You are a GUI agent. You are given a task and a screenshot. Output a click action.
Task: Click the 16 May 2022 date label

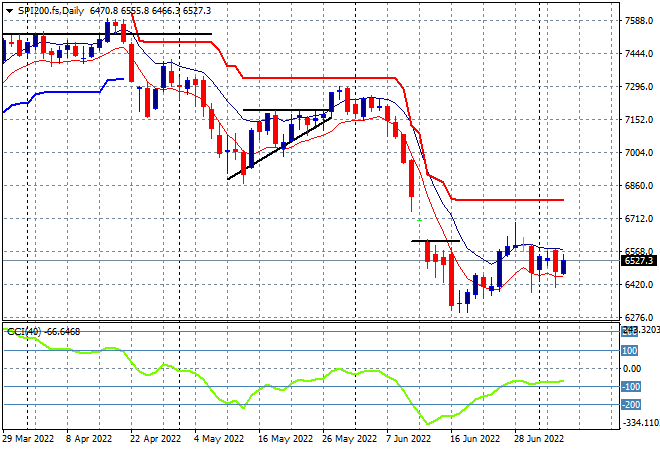[x=285, y=439]
